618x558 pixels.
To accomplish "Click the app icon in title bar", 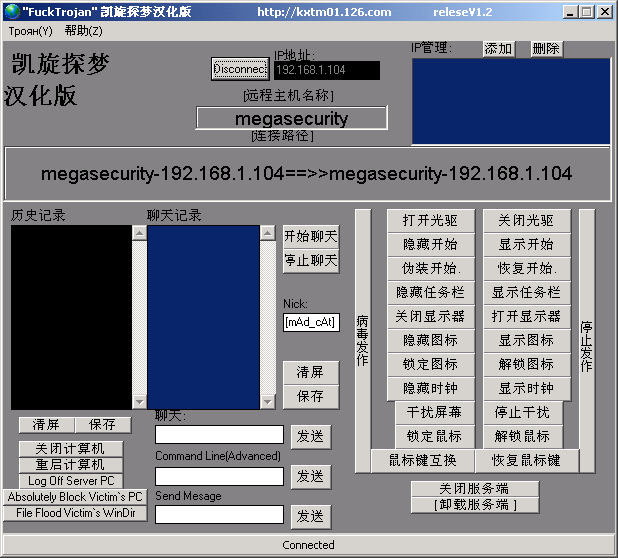I will point(11,12).
